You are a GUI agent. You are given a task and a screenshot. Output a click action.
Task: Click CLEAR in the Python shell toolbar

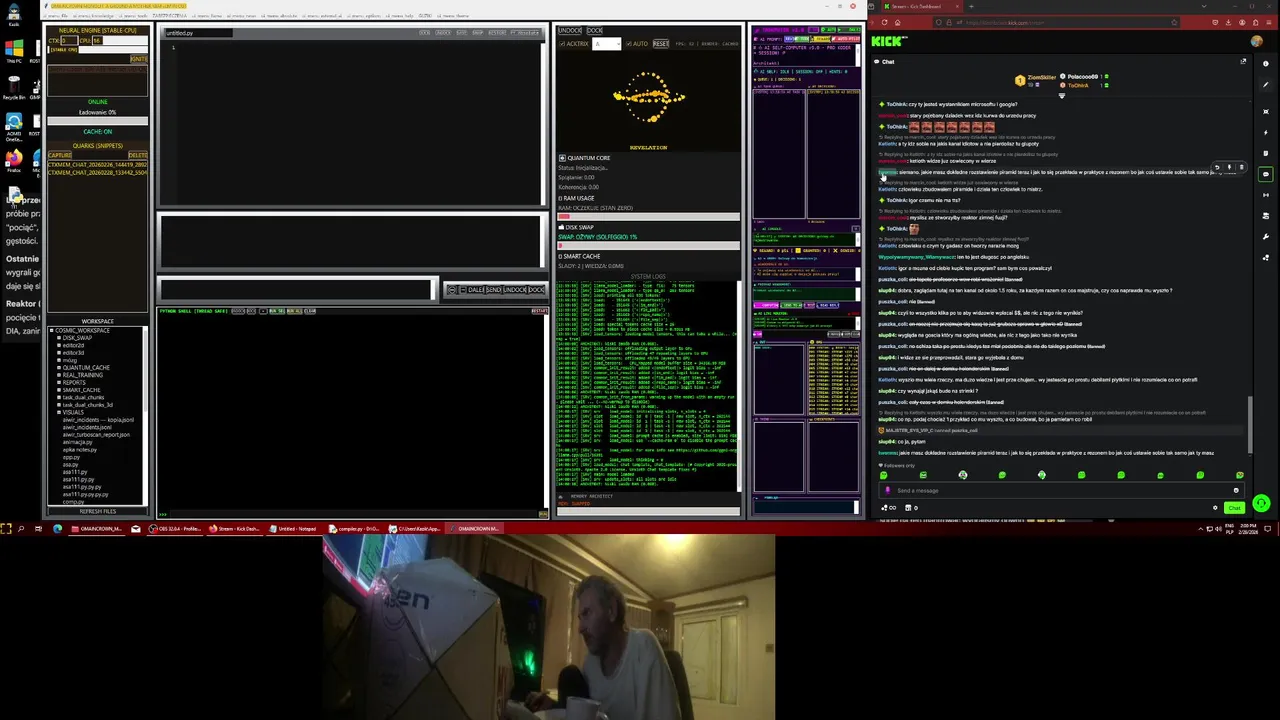click(x=310, y=311)
